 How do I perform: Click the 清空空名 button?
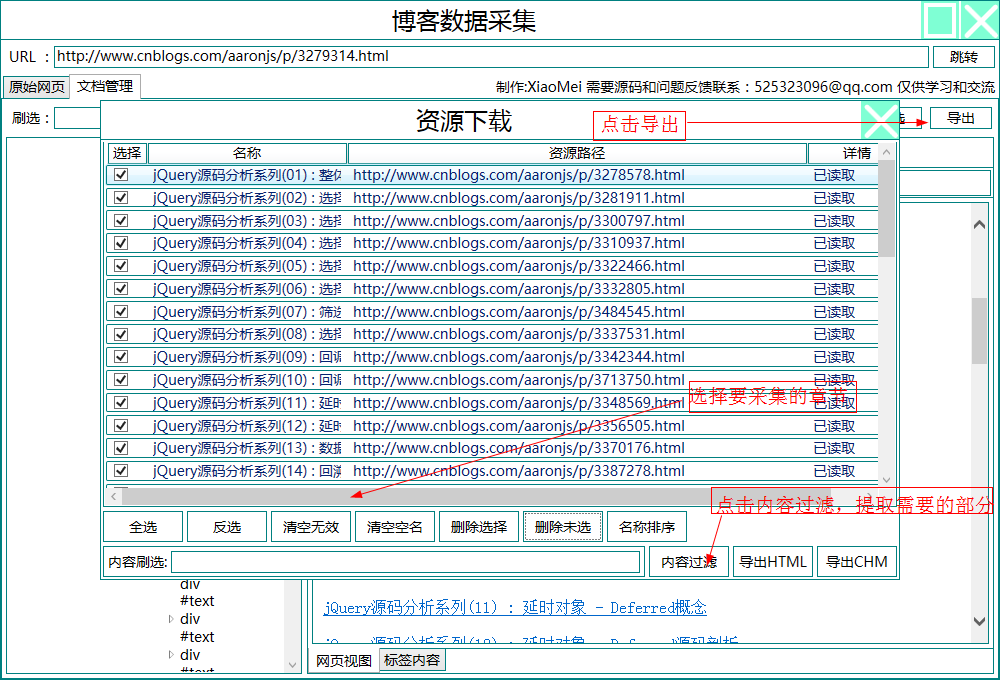395,527
